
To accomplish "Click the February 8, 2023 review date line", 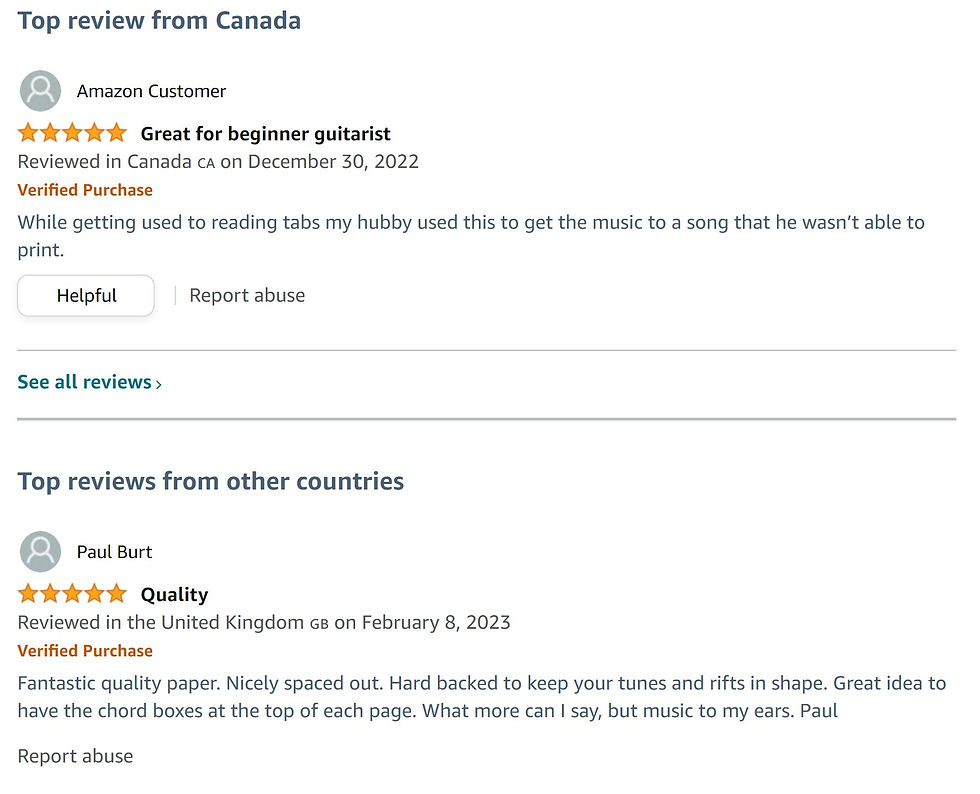I will point(264,622).
